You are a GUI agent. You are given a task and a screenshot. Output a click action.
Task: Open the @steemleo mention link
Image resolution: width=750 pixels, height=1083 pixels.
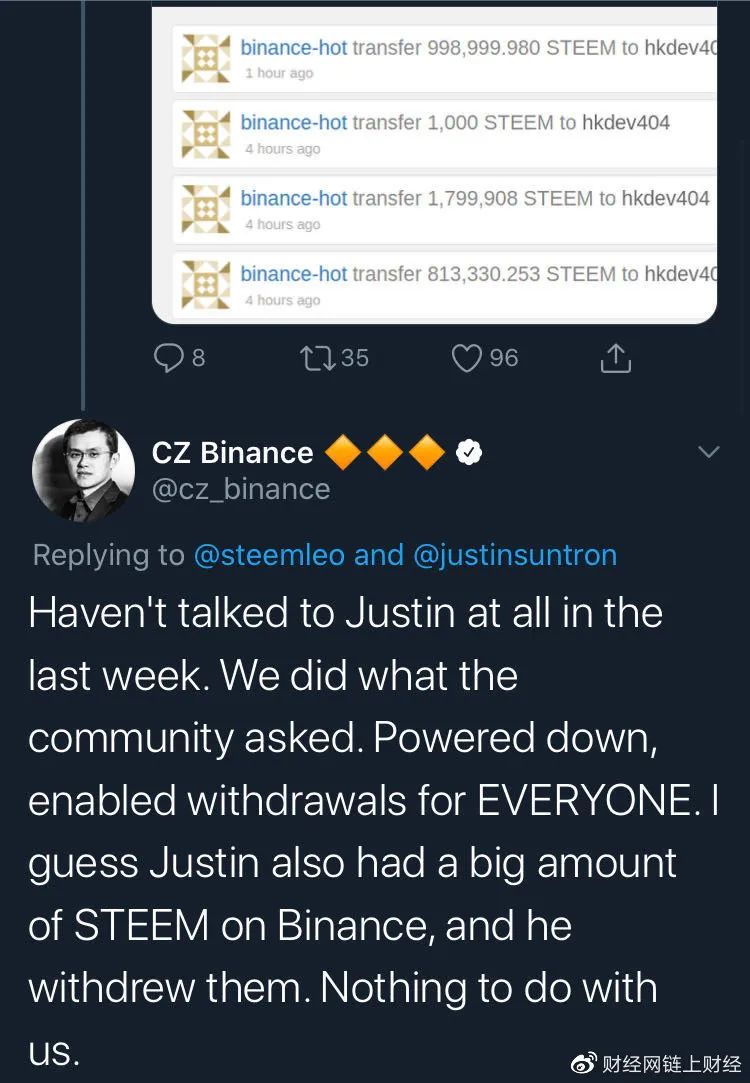click(269, 555)
